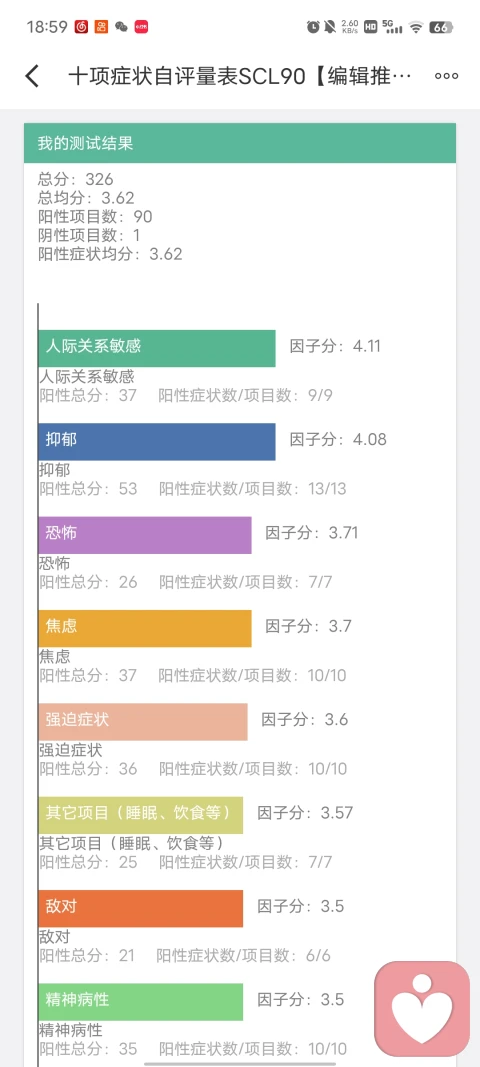Viewport: 480px width, 1067px height.
Task: Tap the muted bell status icon
Action: [330, 27]
